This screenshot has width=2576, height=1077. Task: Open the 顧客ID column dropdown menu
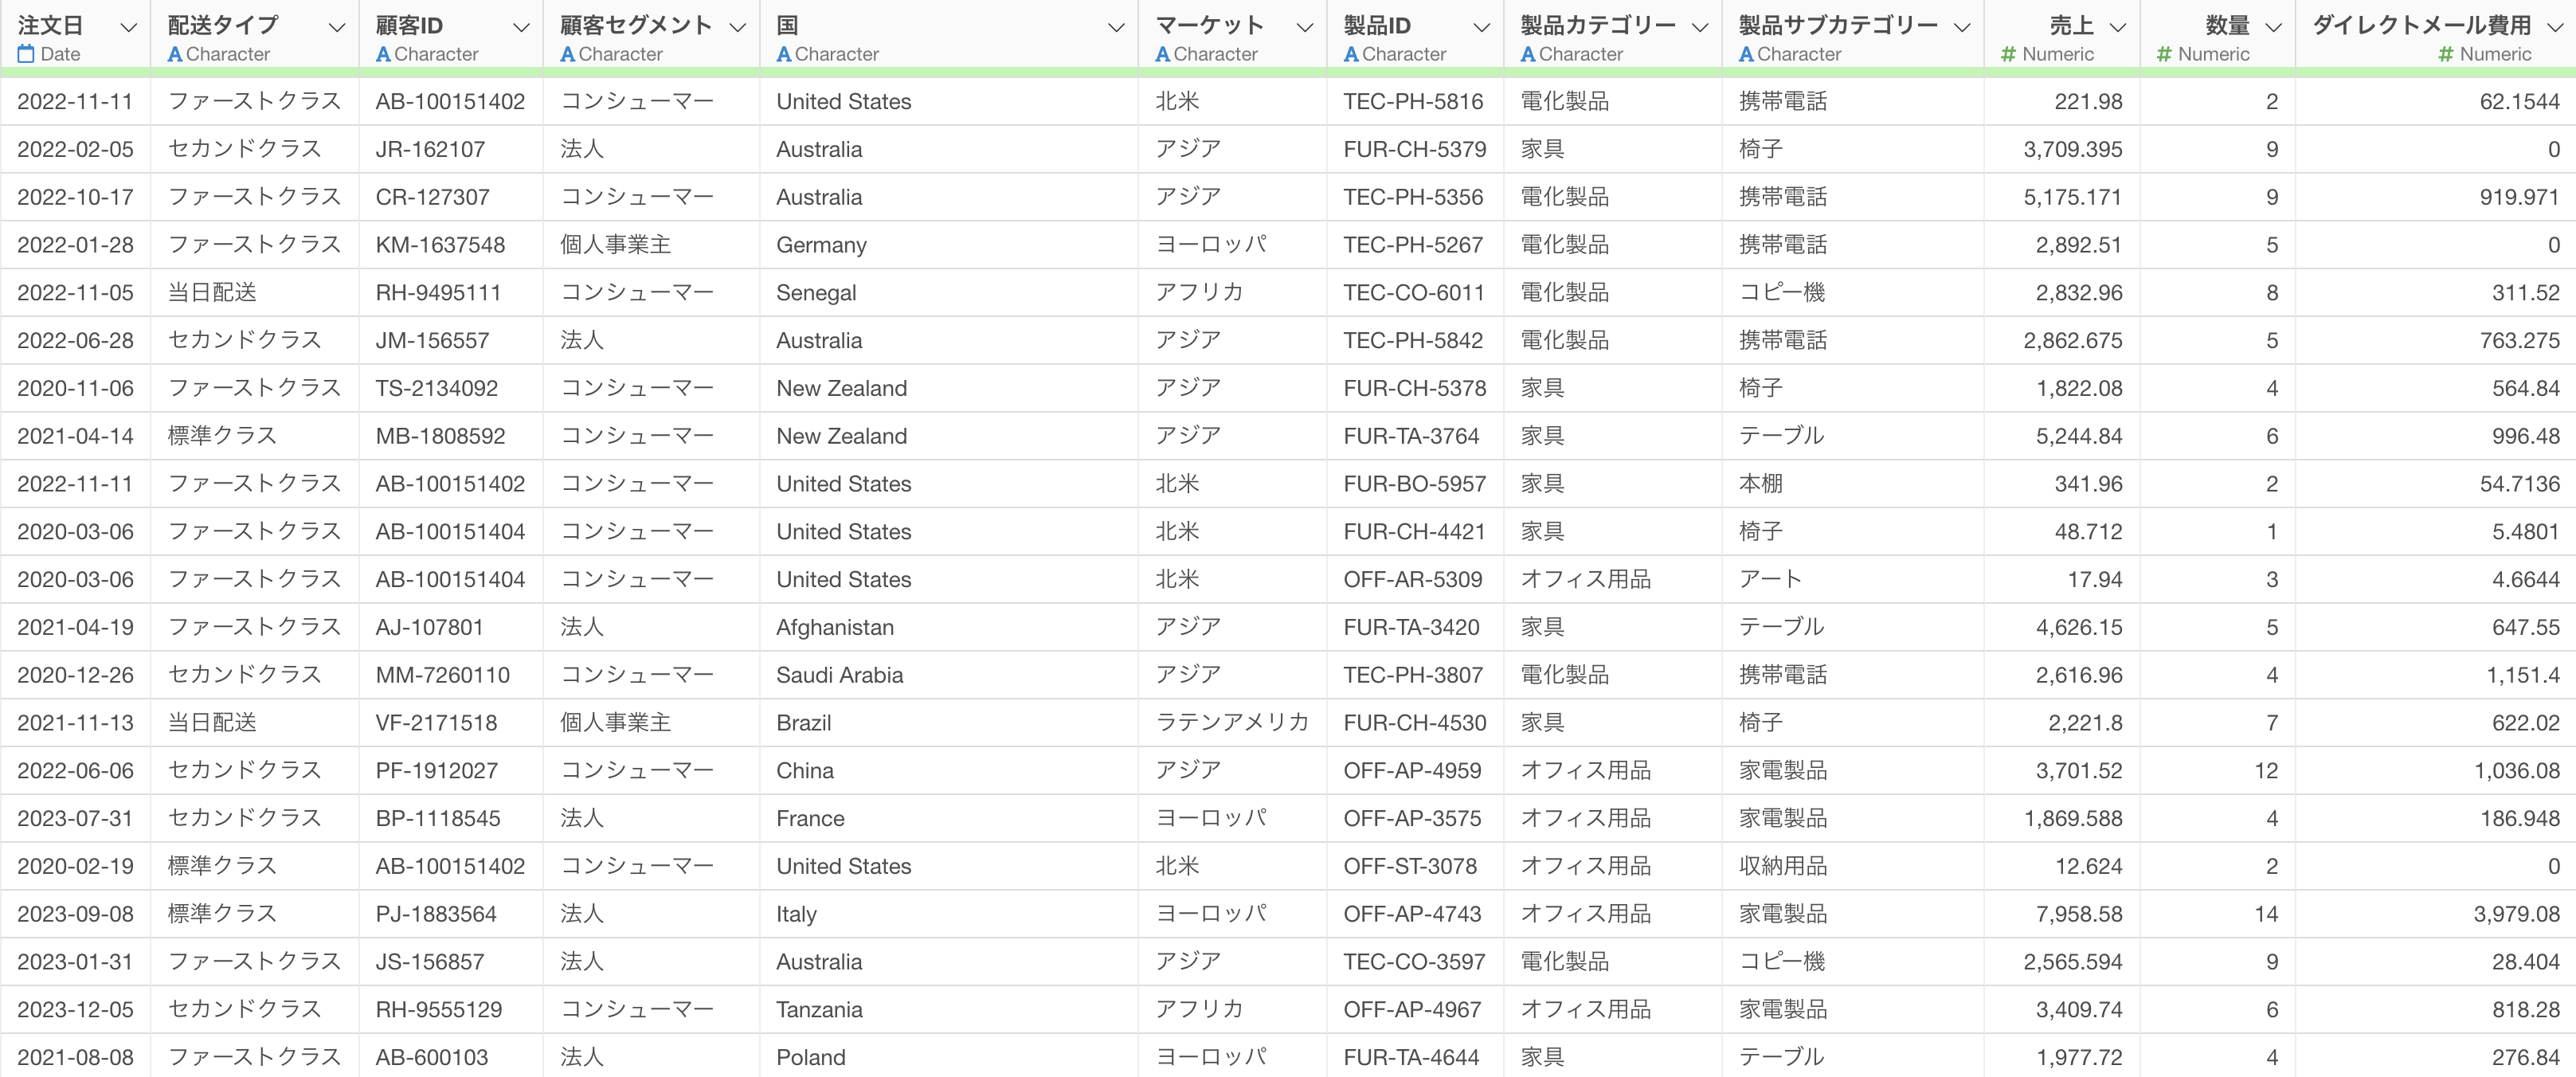tap(521, 27)
